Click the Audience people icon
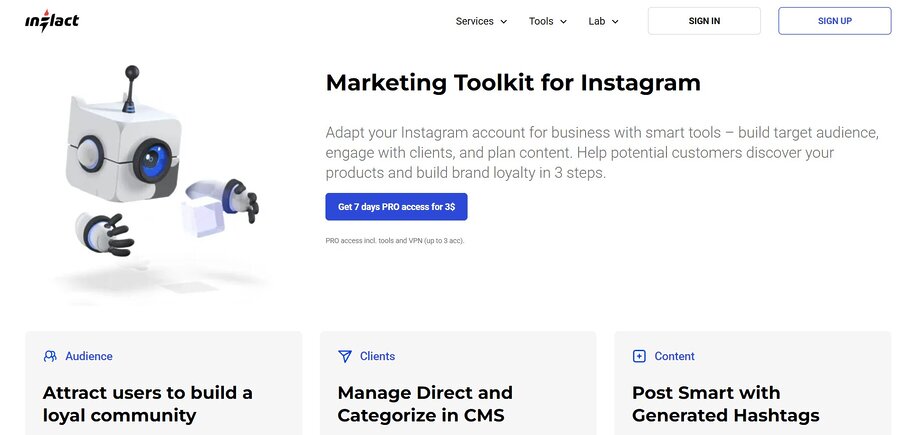The width and height of the screenshot is (900, 435). 50,356
